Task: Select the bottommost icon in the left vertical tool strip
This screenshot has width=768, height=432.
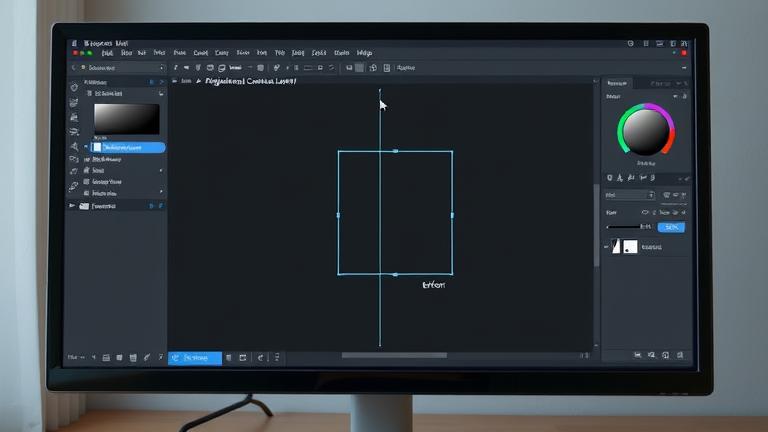Action: click(73, 186)
